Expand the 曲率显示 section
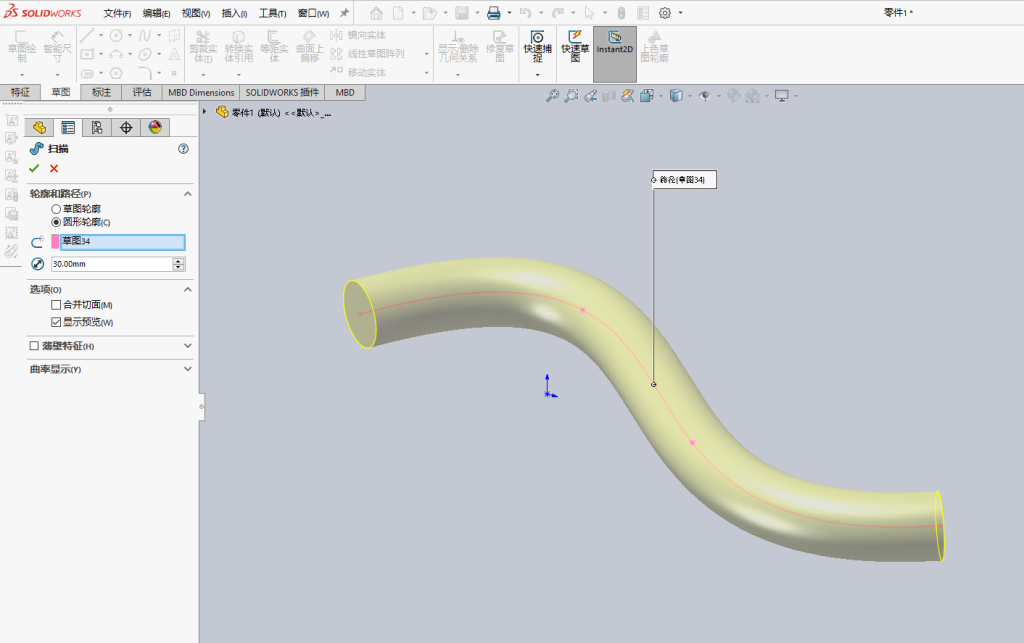Viewport: 1024px width, 643px height. click(x=187, y=369)
